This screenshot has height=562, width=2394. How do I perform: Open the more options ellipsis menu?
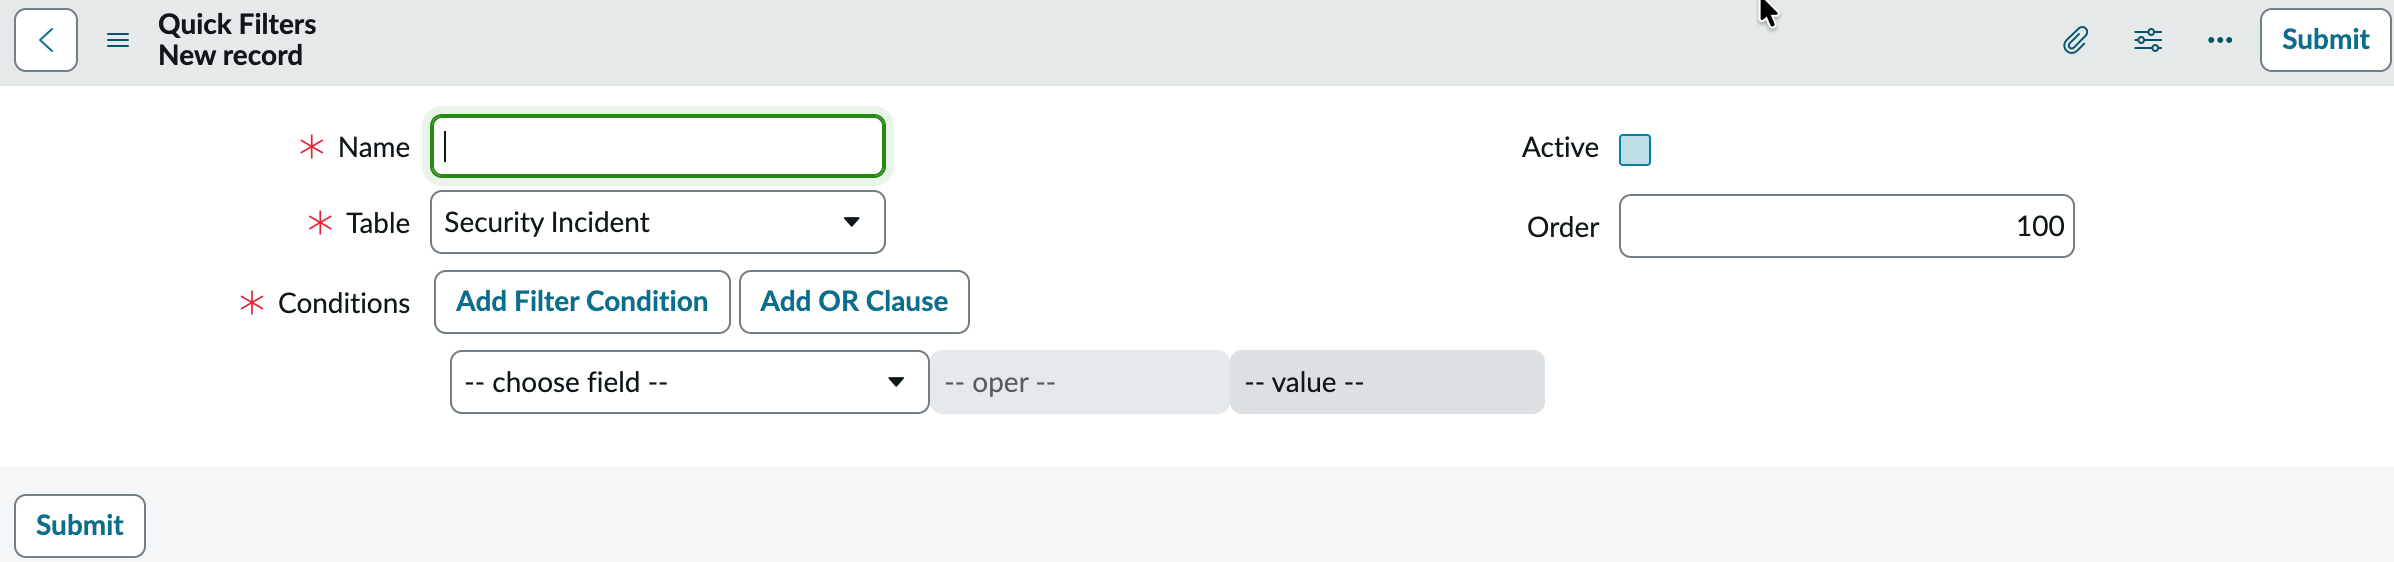tap(2220, 40)
